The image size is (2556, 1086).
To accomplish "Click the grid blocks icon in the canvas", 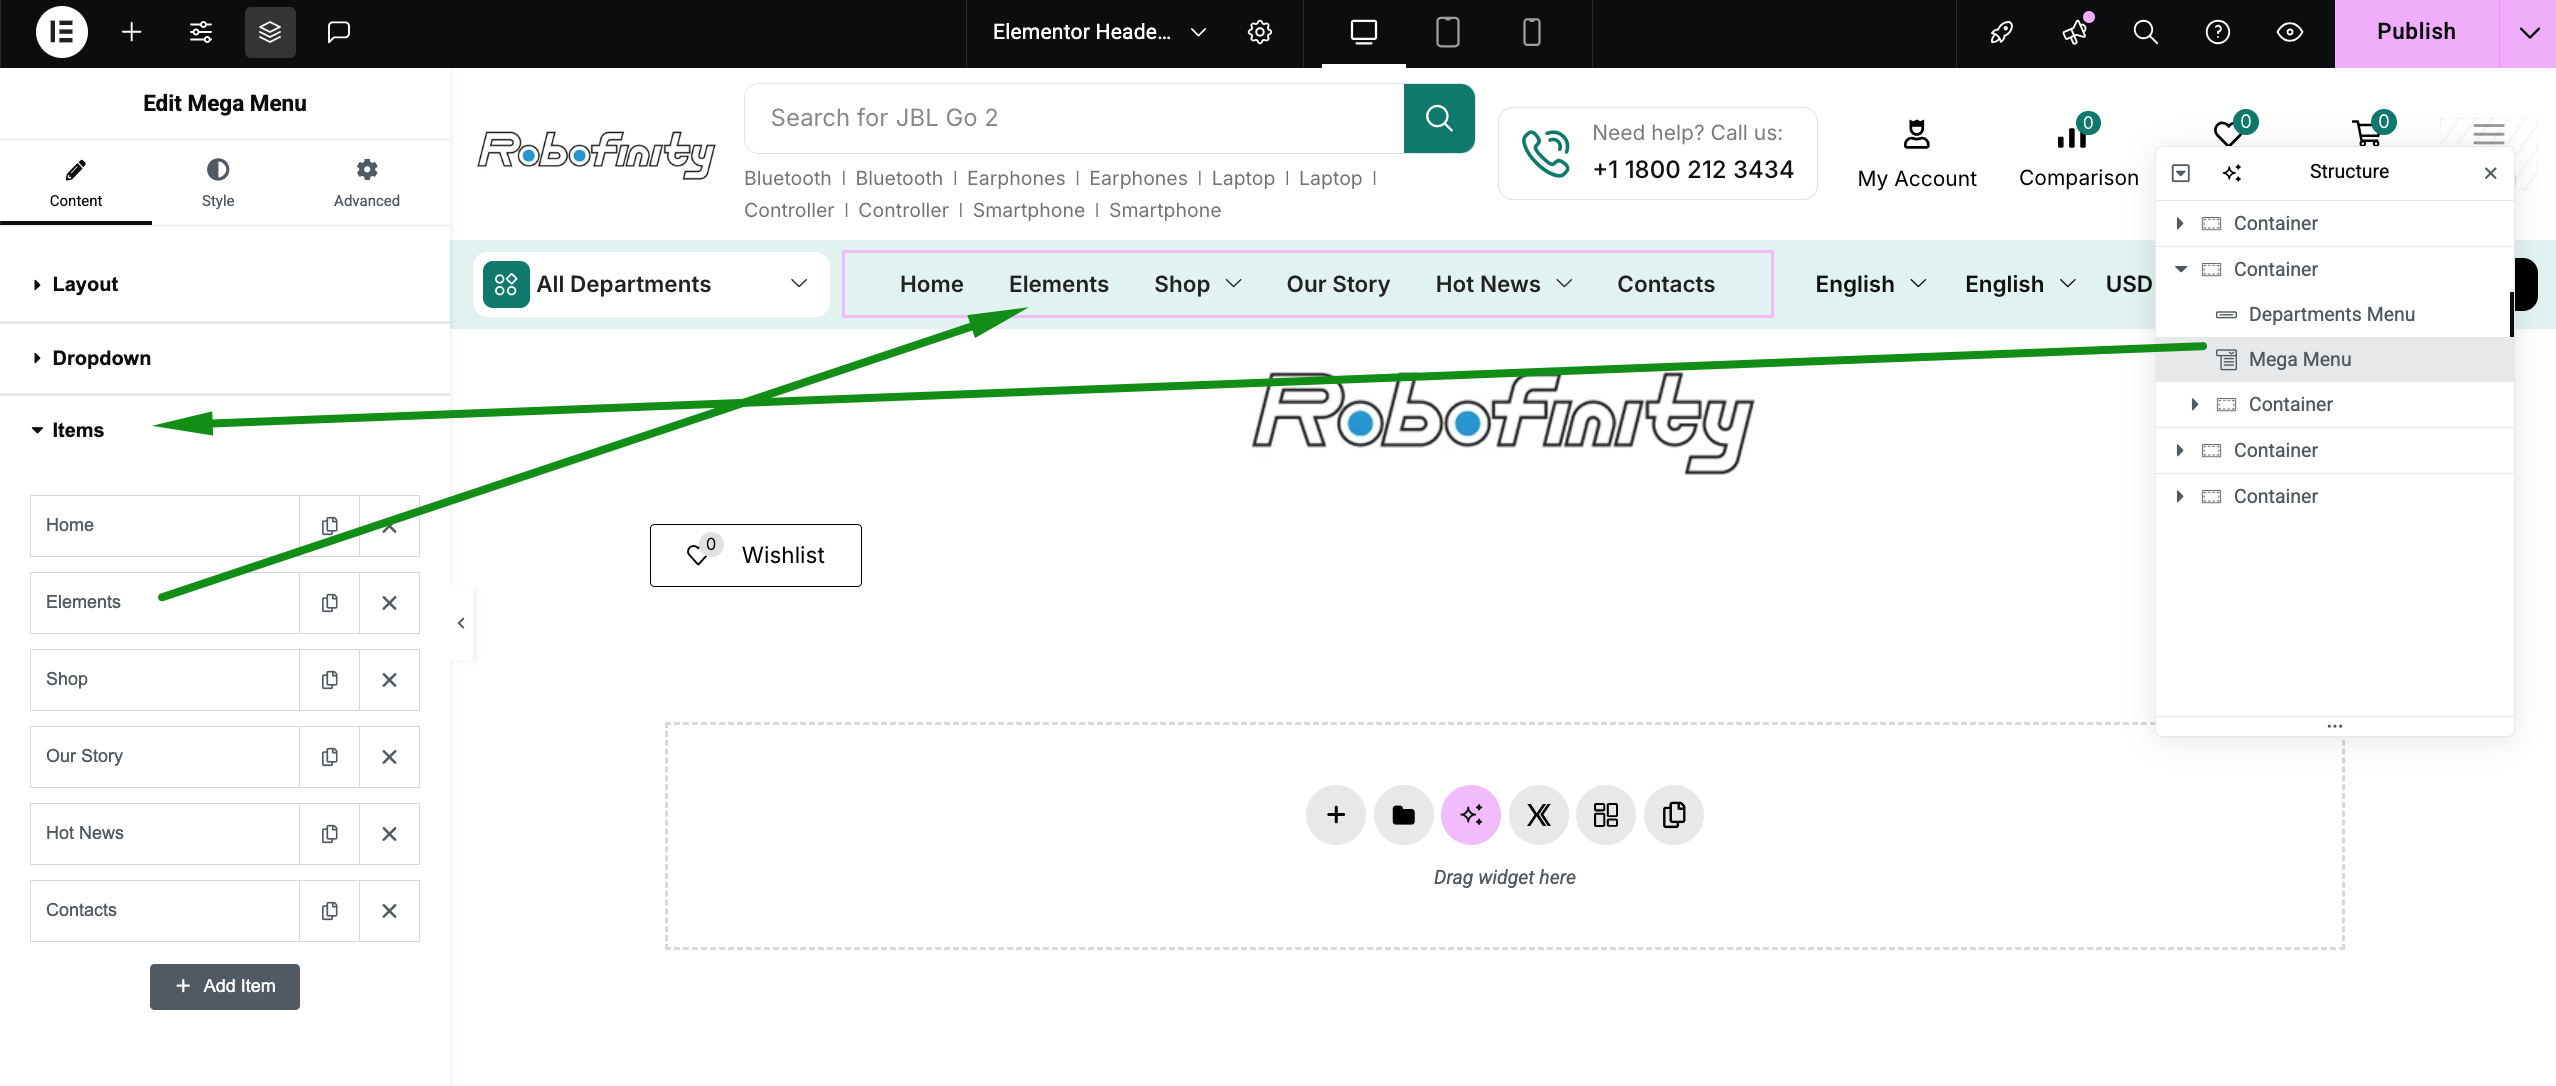I will 1606,815.
